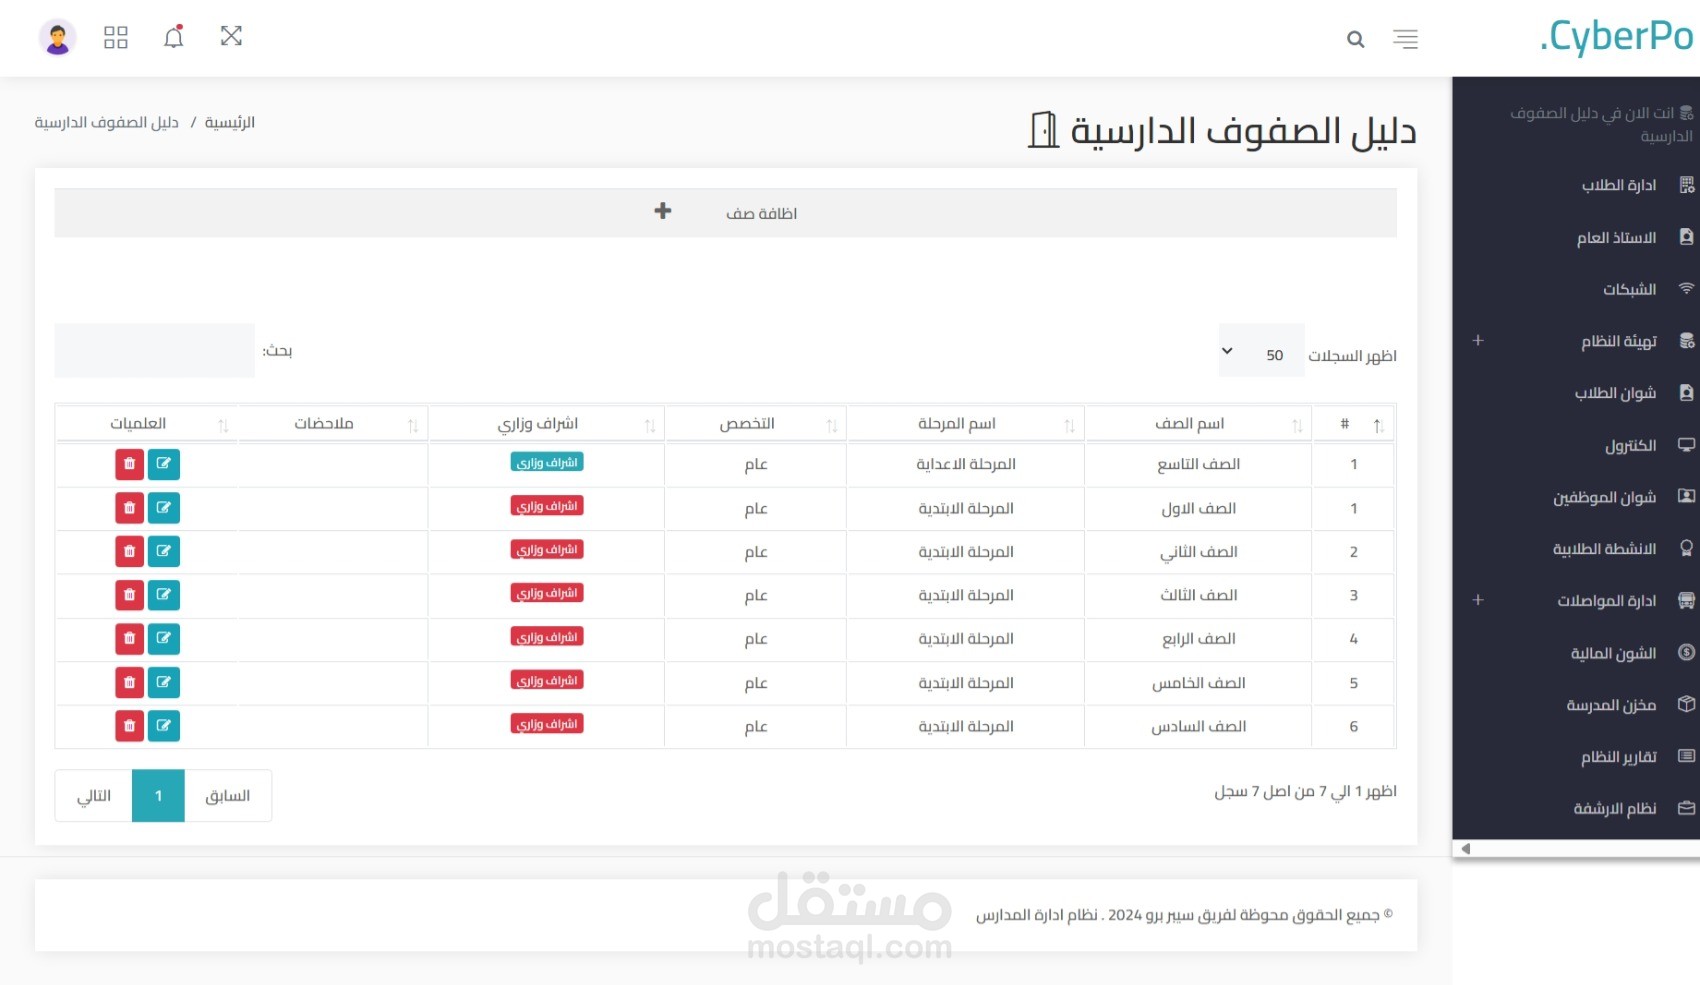
Task: Open the notifications bell
Action: [174, 37]
